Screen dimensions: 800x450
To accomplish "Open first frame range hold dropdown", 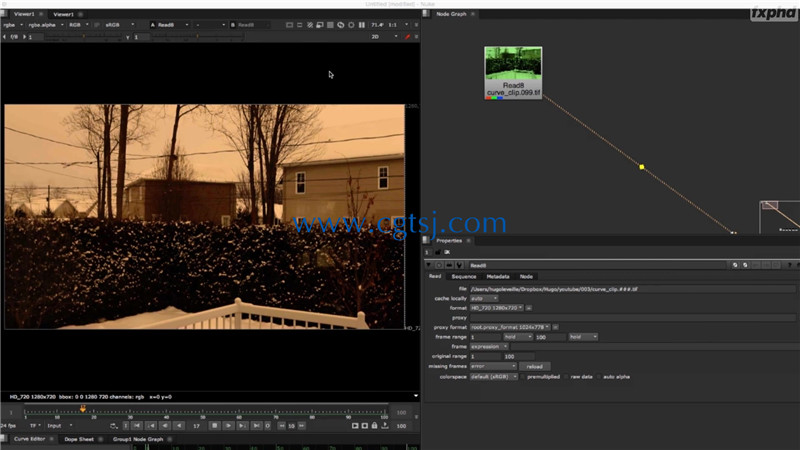I will tap(518, 337).
